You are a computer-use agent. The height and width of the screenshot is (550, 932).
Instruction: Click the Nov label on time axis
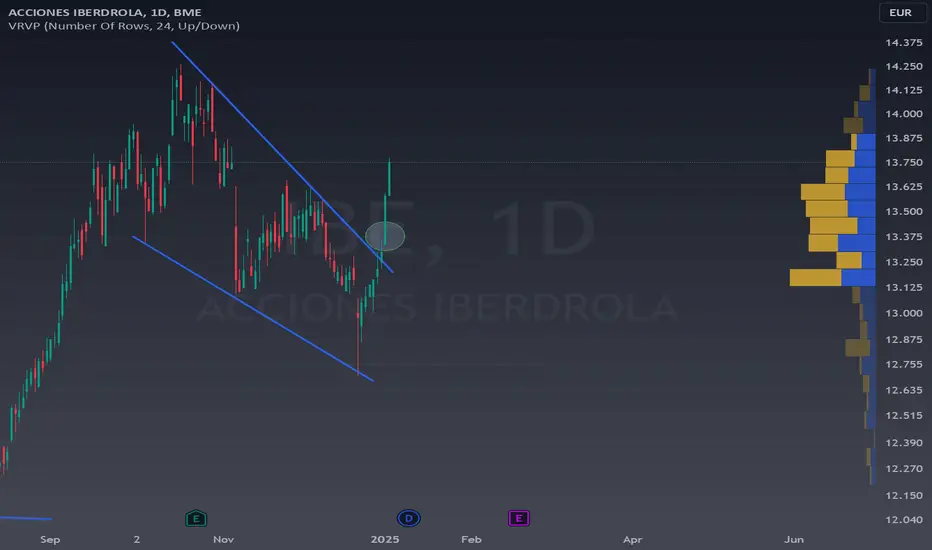point(223,539)
